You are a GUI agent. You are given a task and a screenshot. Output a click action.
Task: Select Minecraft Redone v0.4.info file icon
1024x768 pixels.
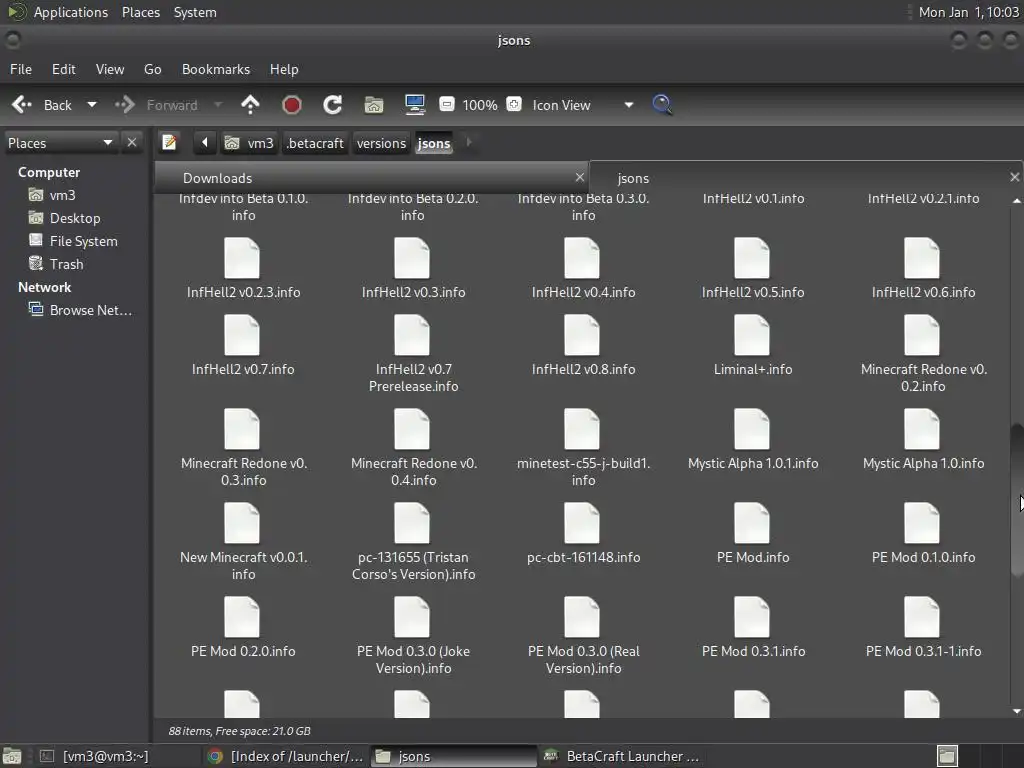(x=412, y=430)
